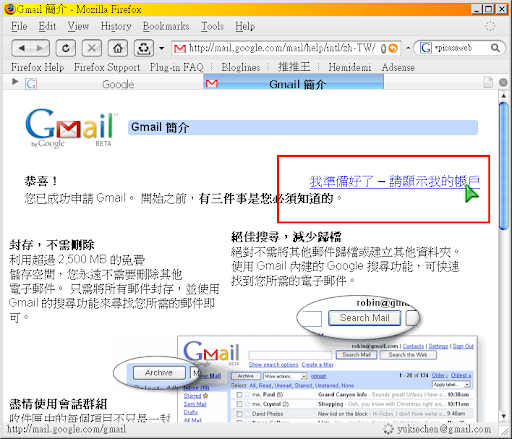This screenshot has height=439, width=512.
Task: Go back with the Back arrow button
Action: pyautogui.click(x=22, y=48)
